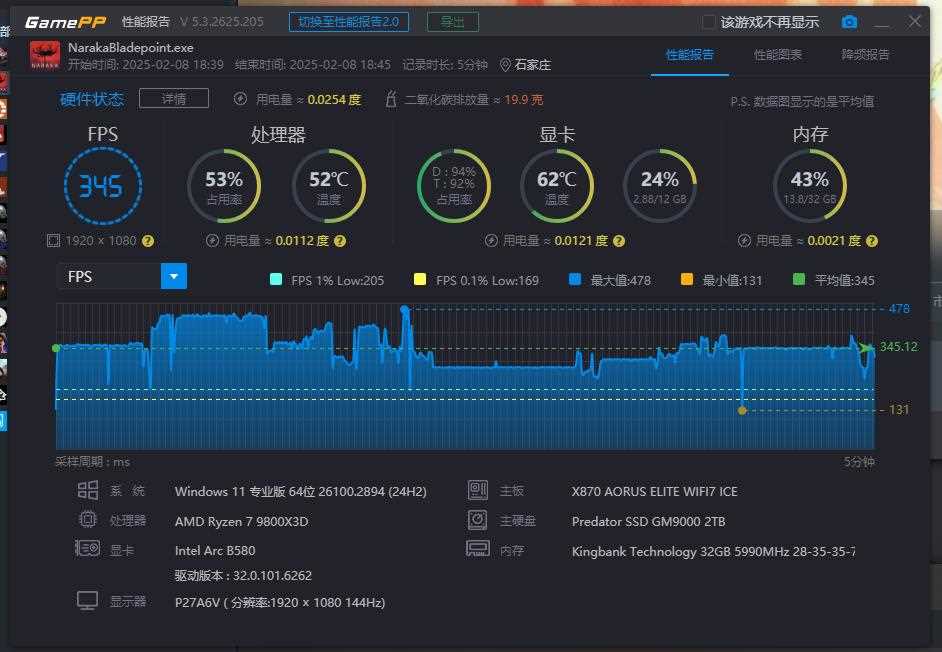942x652 pixels.
Task: Click the 最大值:478 legend label
Action: click(x=621, y=280)
